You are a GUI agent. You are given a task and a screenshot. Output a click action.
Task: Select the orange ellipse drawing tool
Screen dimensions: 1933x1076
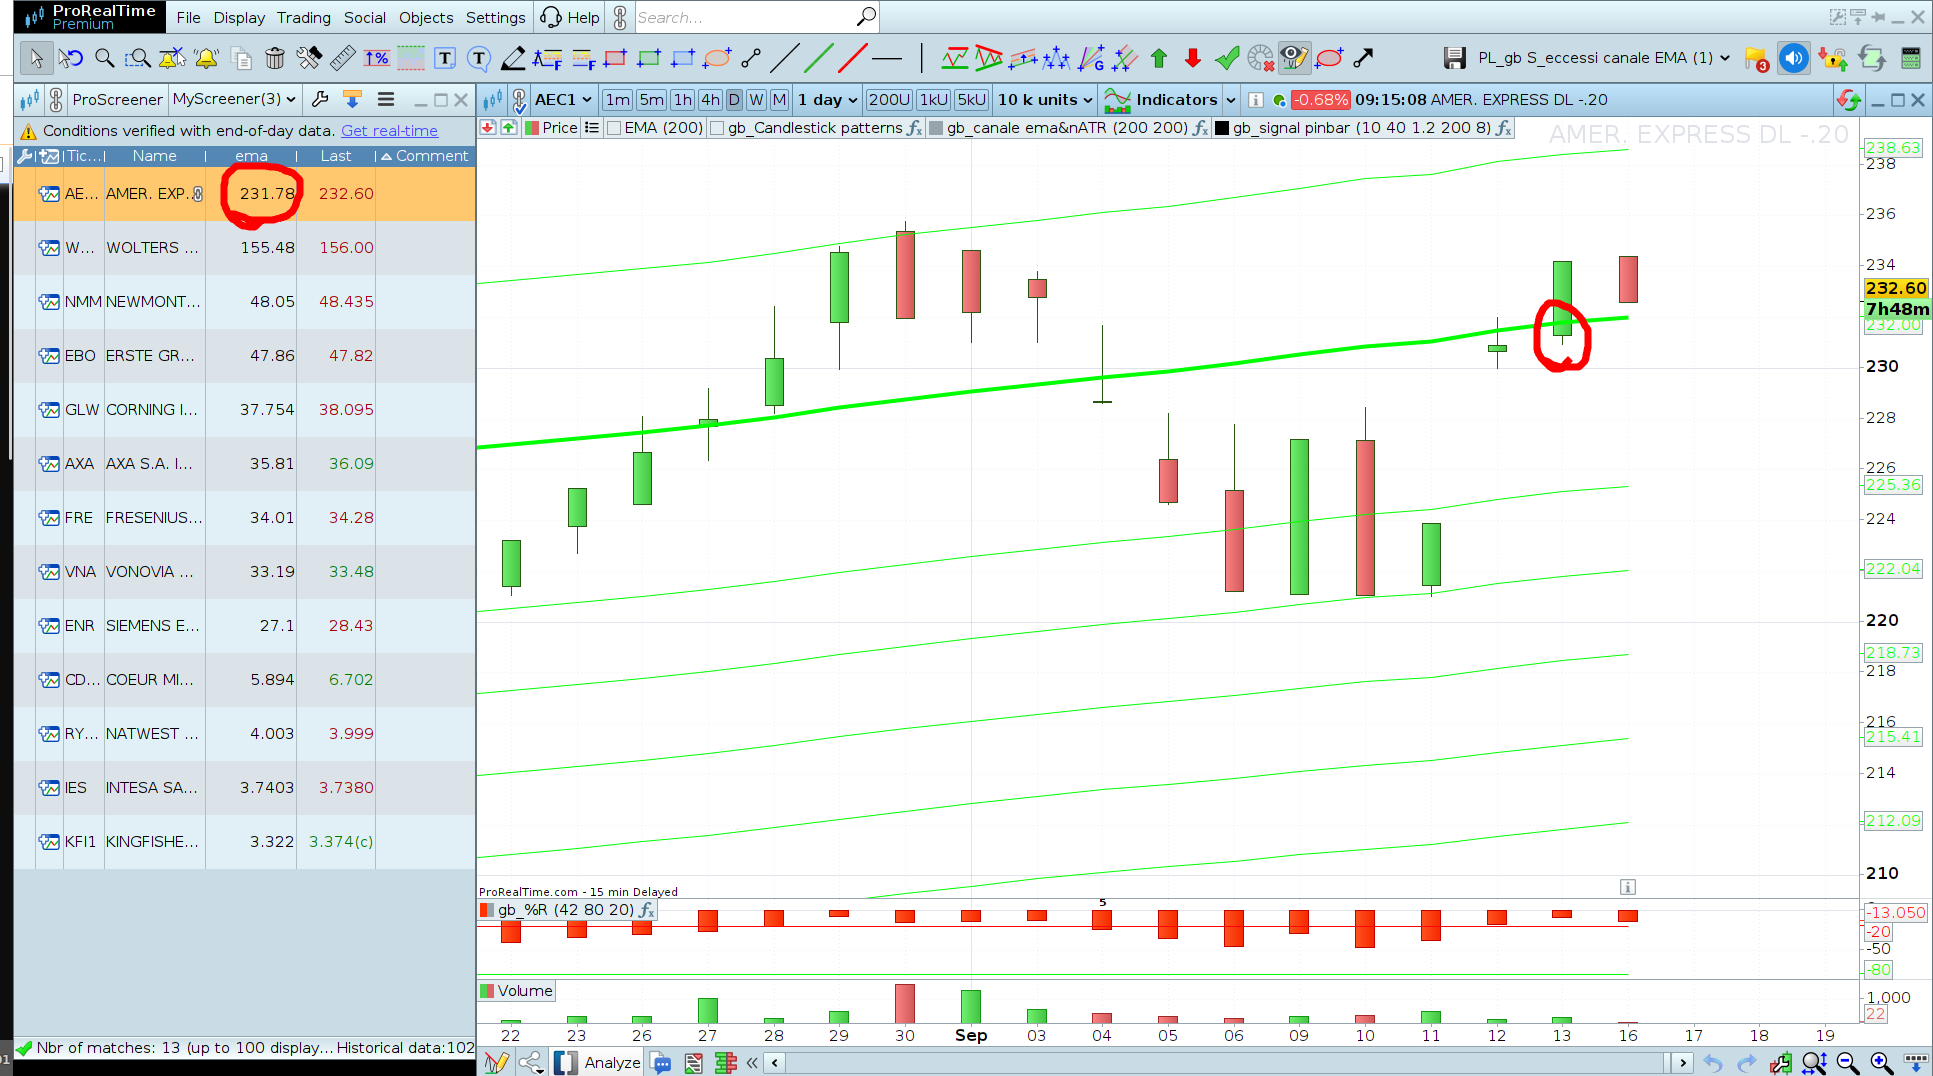(717, 58)
